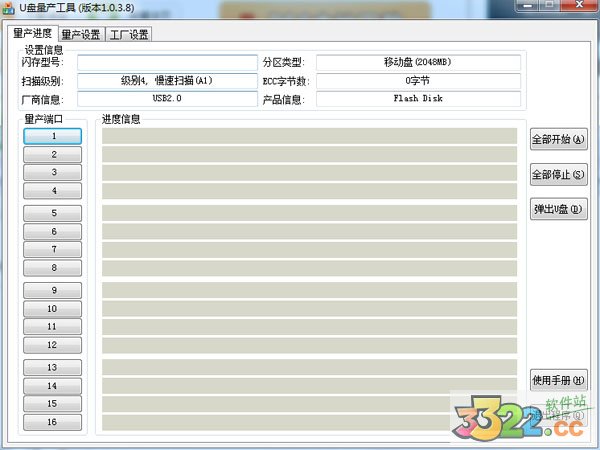Click the 分区类型 field showing 移动盘 (2048MB)

click(418, 62)
